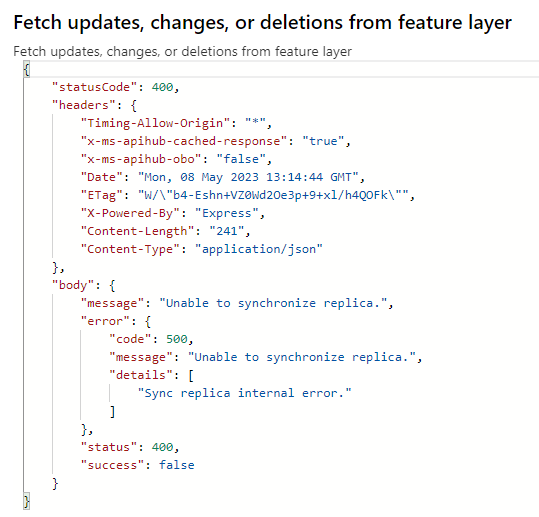Click the Content-Type value application/json
The image size is (539, 517).
258,249
